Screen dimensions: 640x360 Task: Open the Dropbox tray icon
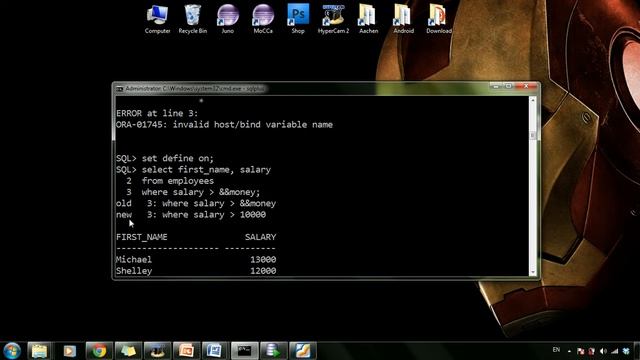click(626, 351)
